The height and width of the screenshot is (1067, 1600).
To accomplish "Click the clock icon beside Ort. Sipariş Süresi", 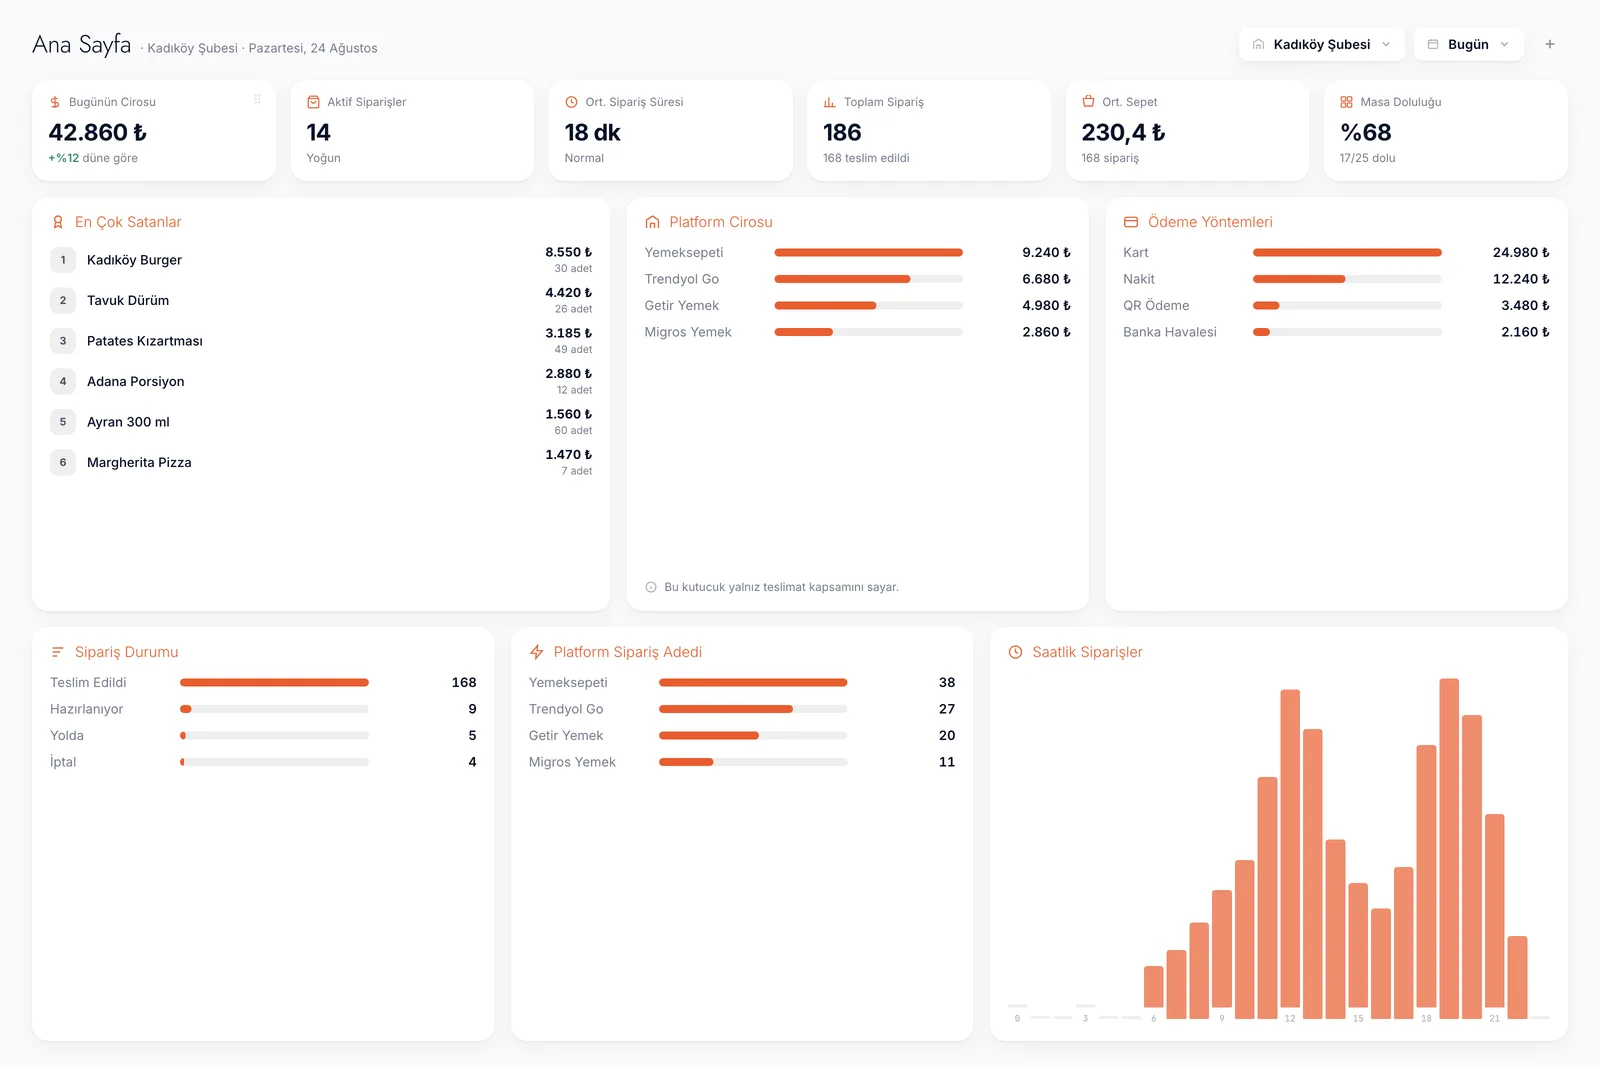I will pos(572,102).
